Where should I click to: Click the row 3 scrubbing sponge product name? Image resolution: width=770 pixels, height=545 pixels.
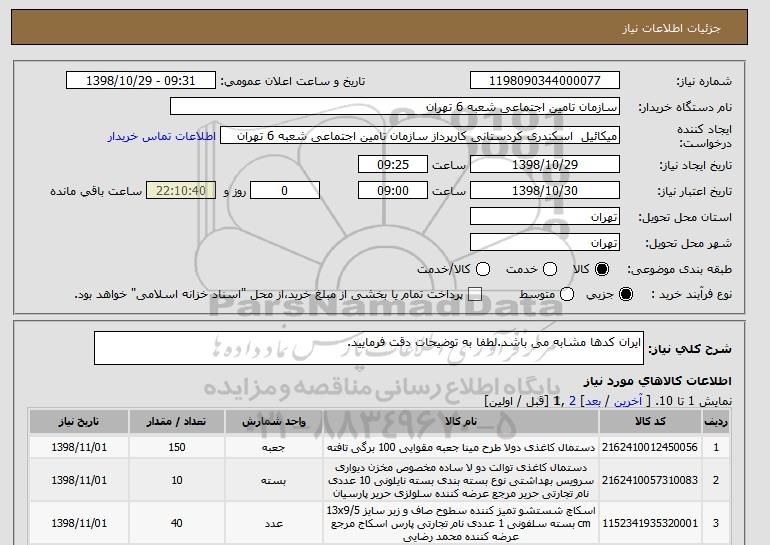point(461,523)
